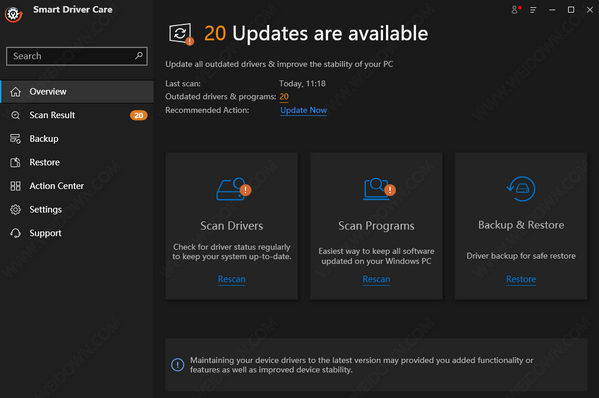Click 'Driver backup for safe restore' text
Screen dimensions: 599x398
pos(521,256)
